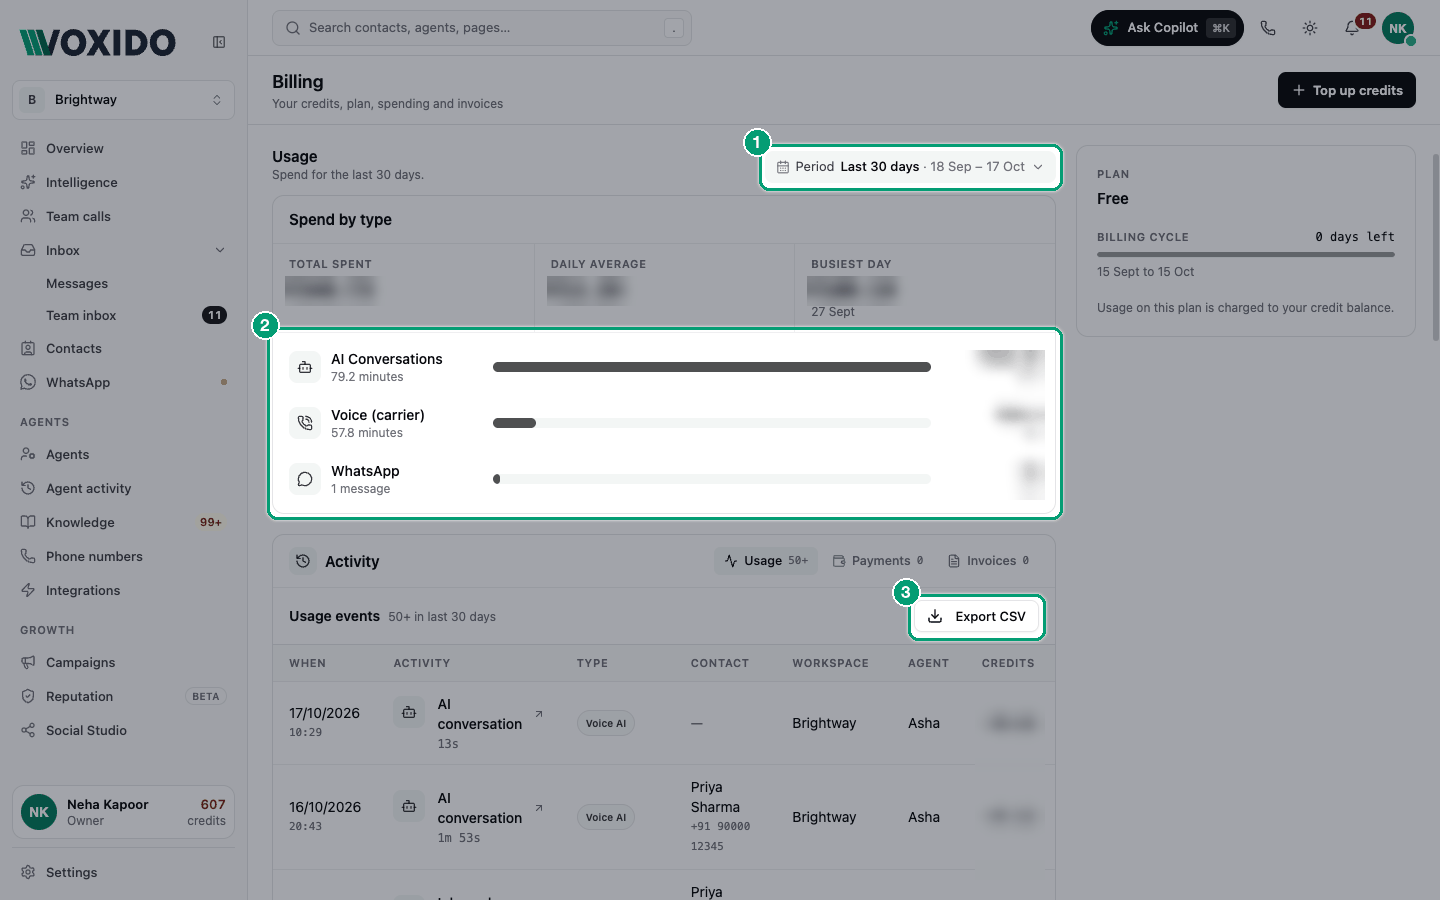Open the Period Last 30 days dropdown
The width and height of the screenshot is (1440, 900).
[910, 167]
